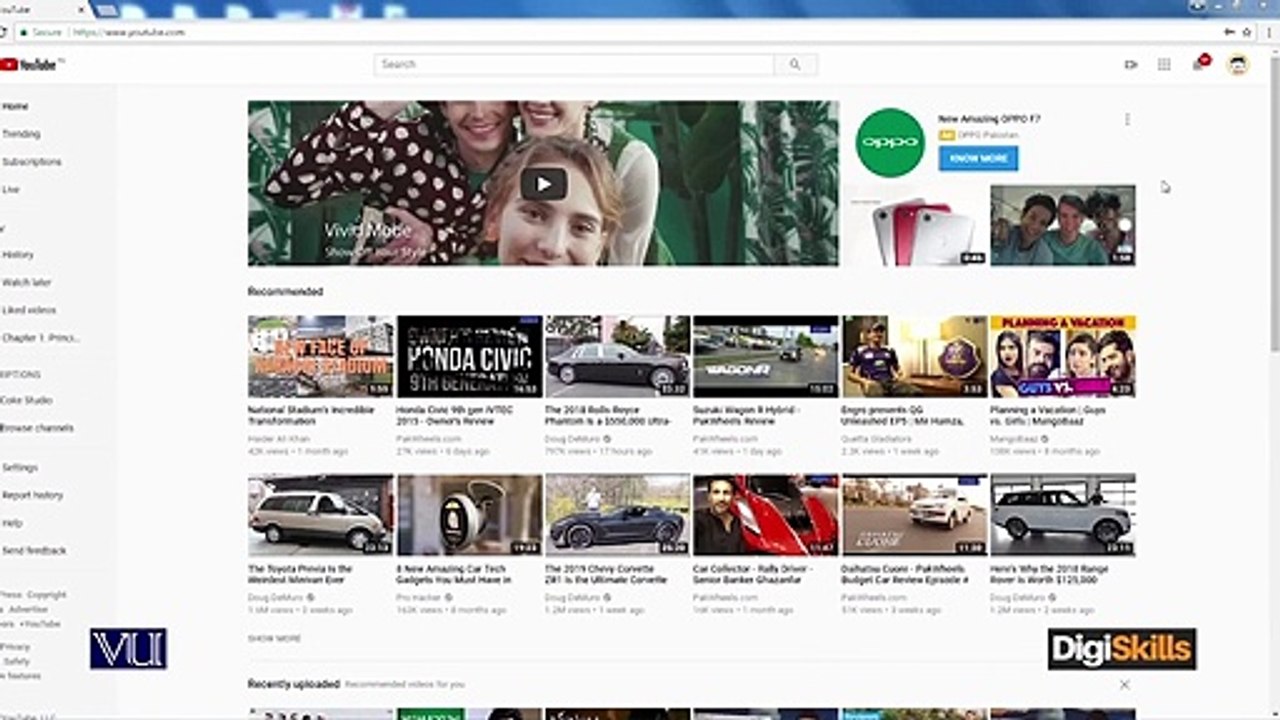Bookmark this page with the star icon
The height and width of the screenshot is (720, 1280).
click(x=1247, y=32)
